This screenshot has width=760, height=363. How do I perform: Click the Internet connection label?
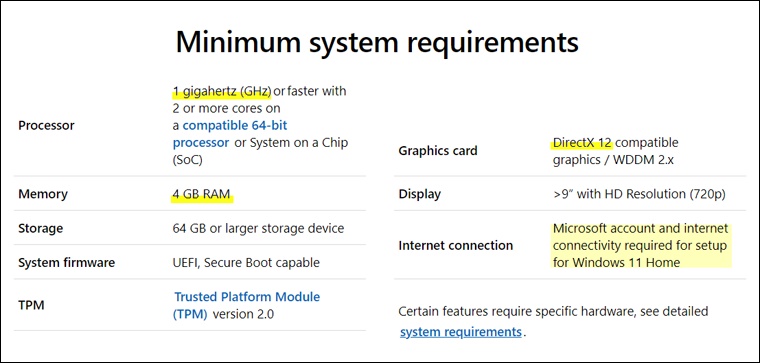[456, 245]
